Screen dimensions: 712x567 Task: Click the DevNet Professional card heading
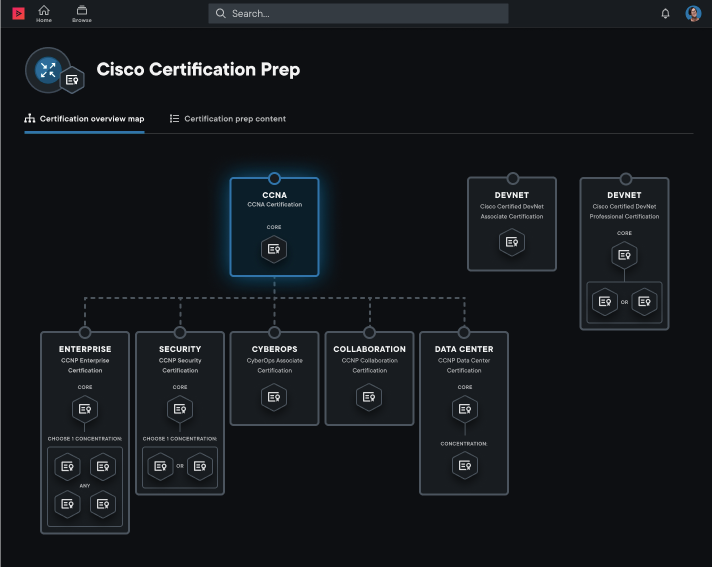pos(624,195)
